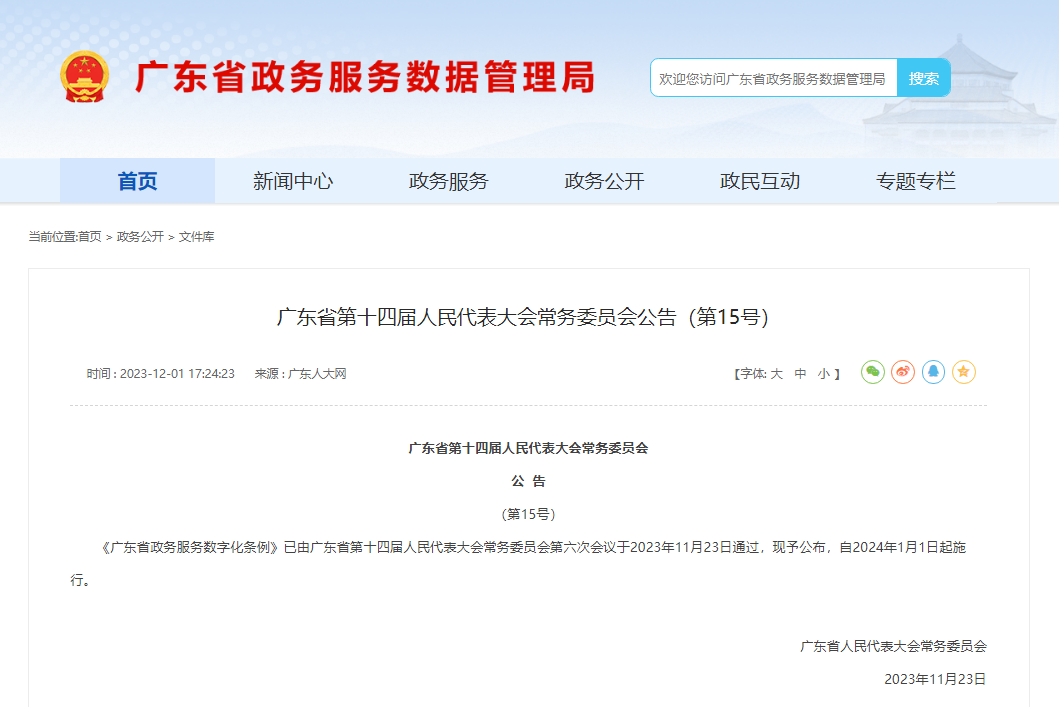Viewport: 1059px width, 707px height.
Task: Set article font size to 小
Action: click(x=825, y=371)
